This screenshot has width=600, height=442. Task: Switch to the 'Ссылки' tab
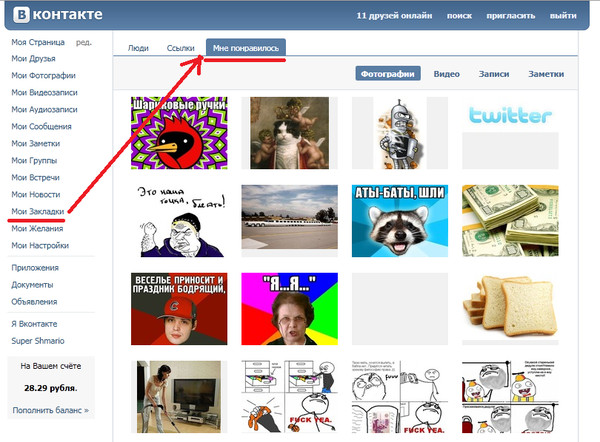click(x=181, y=48)
